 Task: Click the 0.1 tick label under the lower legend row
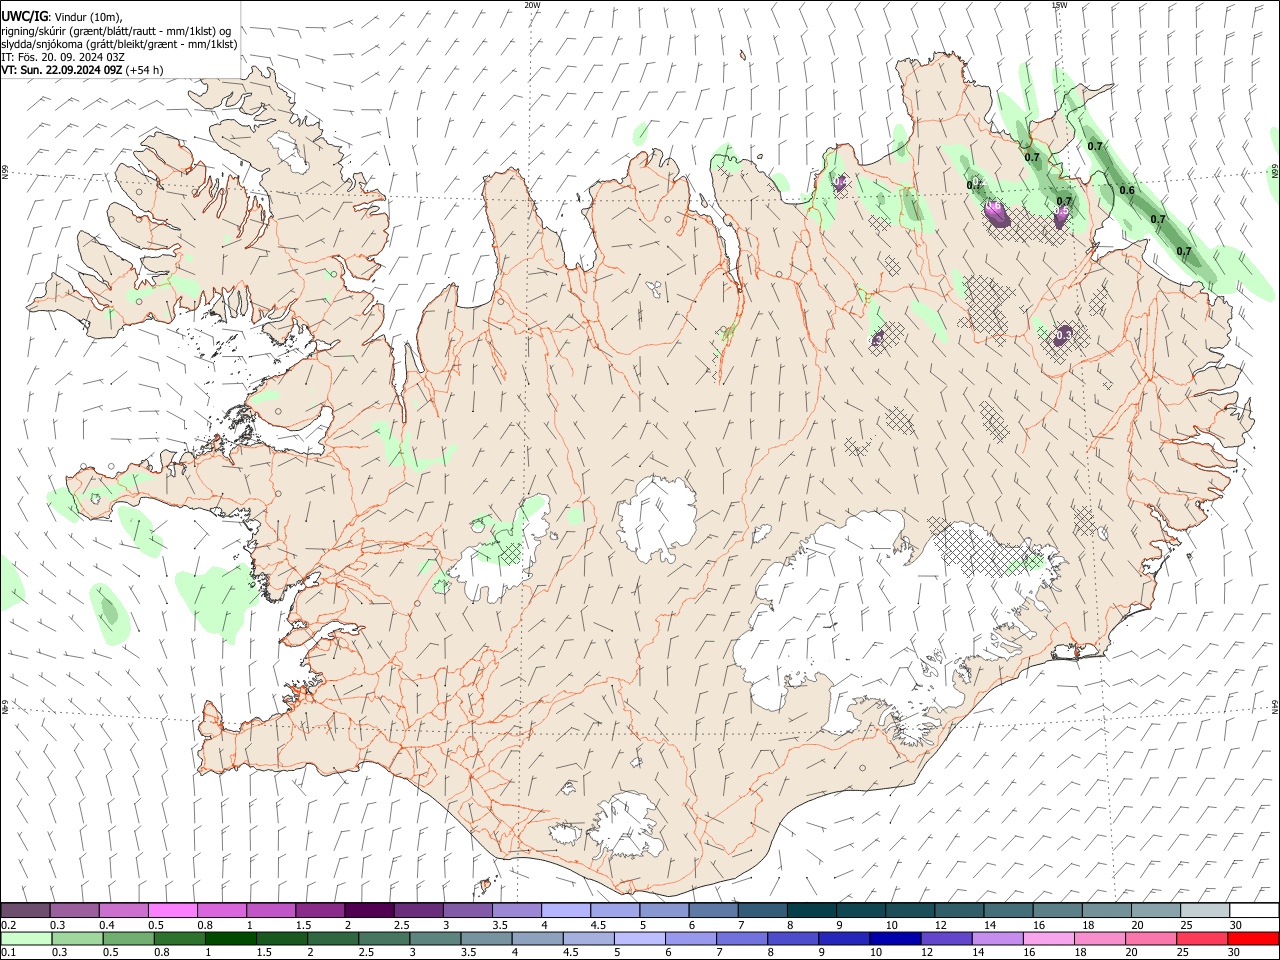coord(9,953)
